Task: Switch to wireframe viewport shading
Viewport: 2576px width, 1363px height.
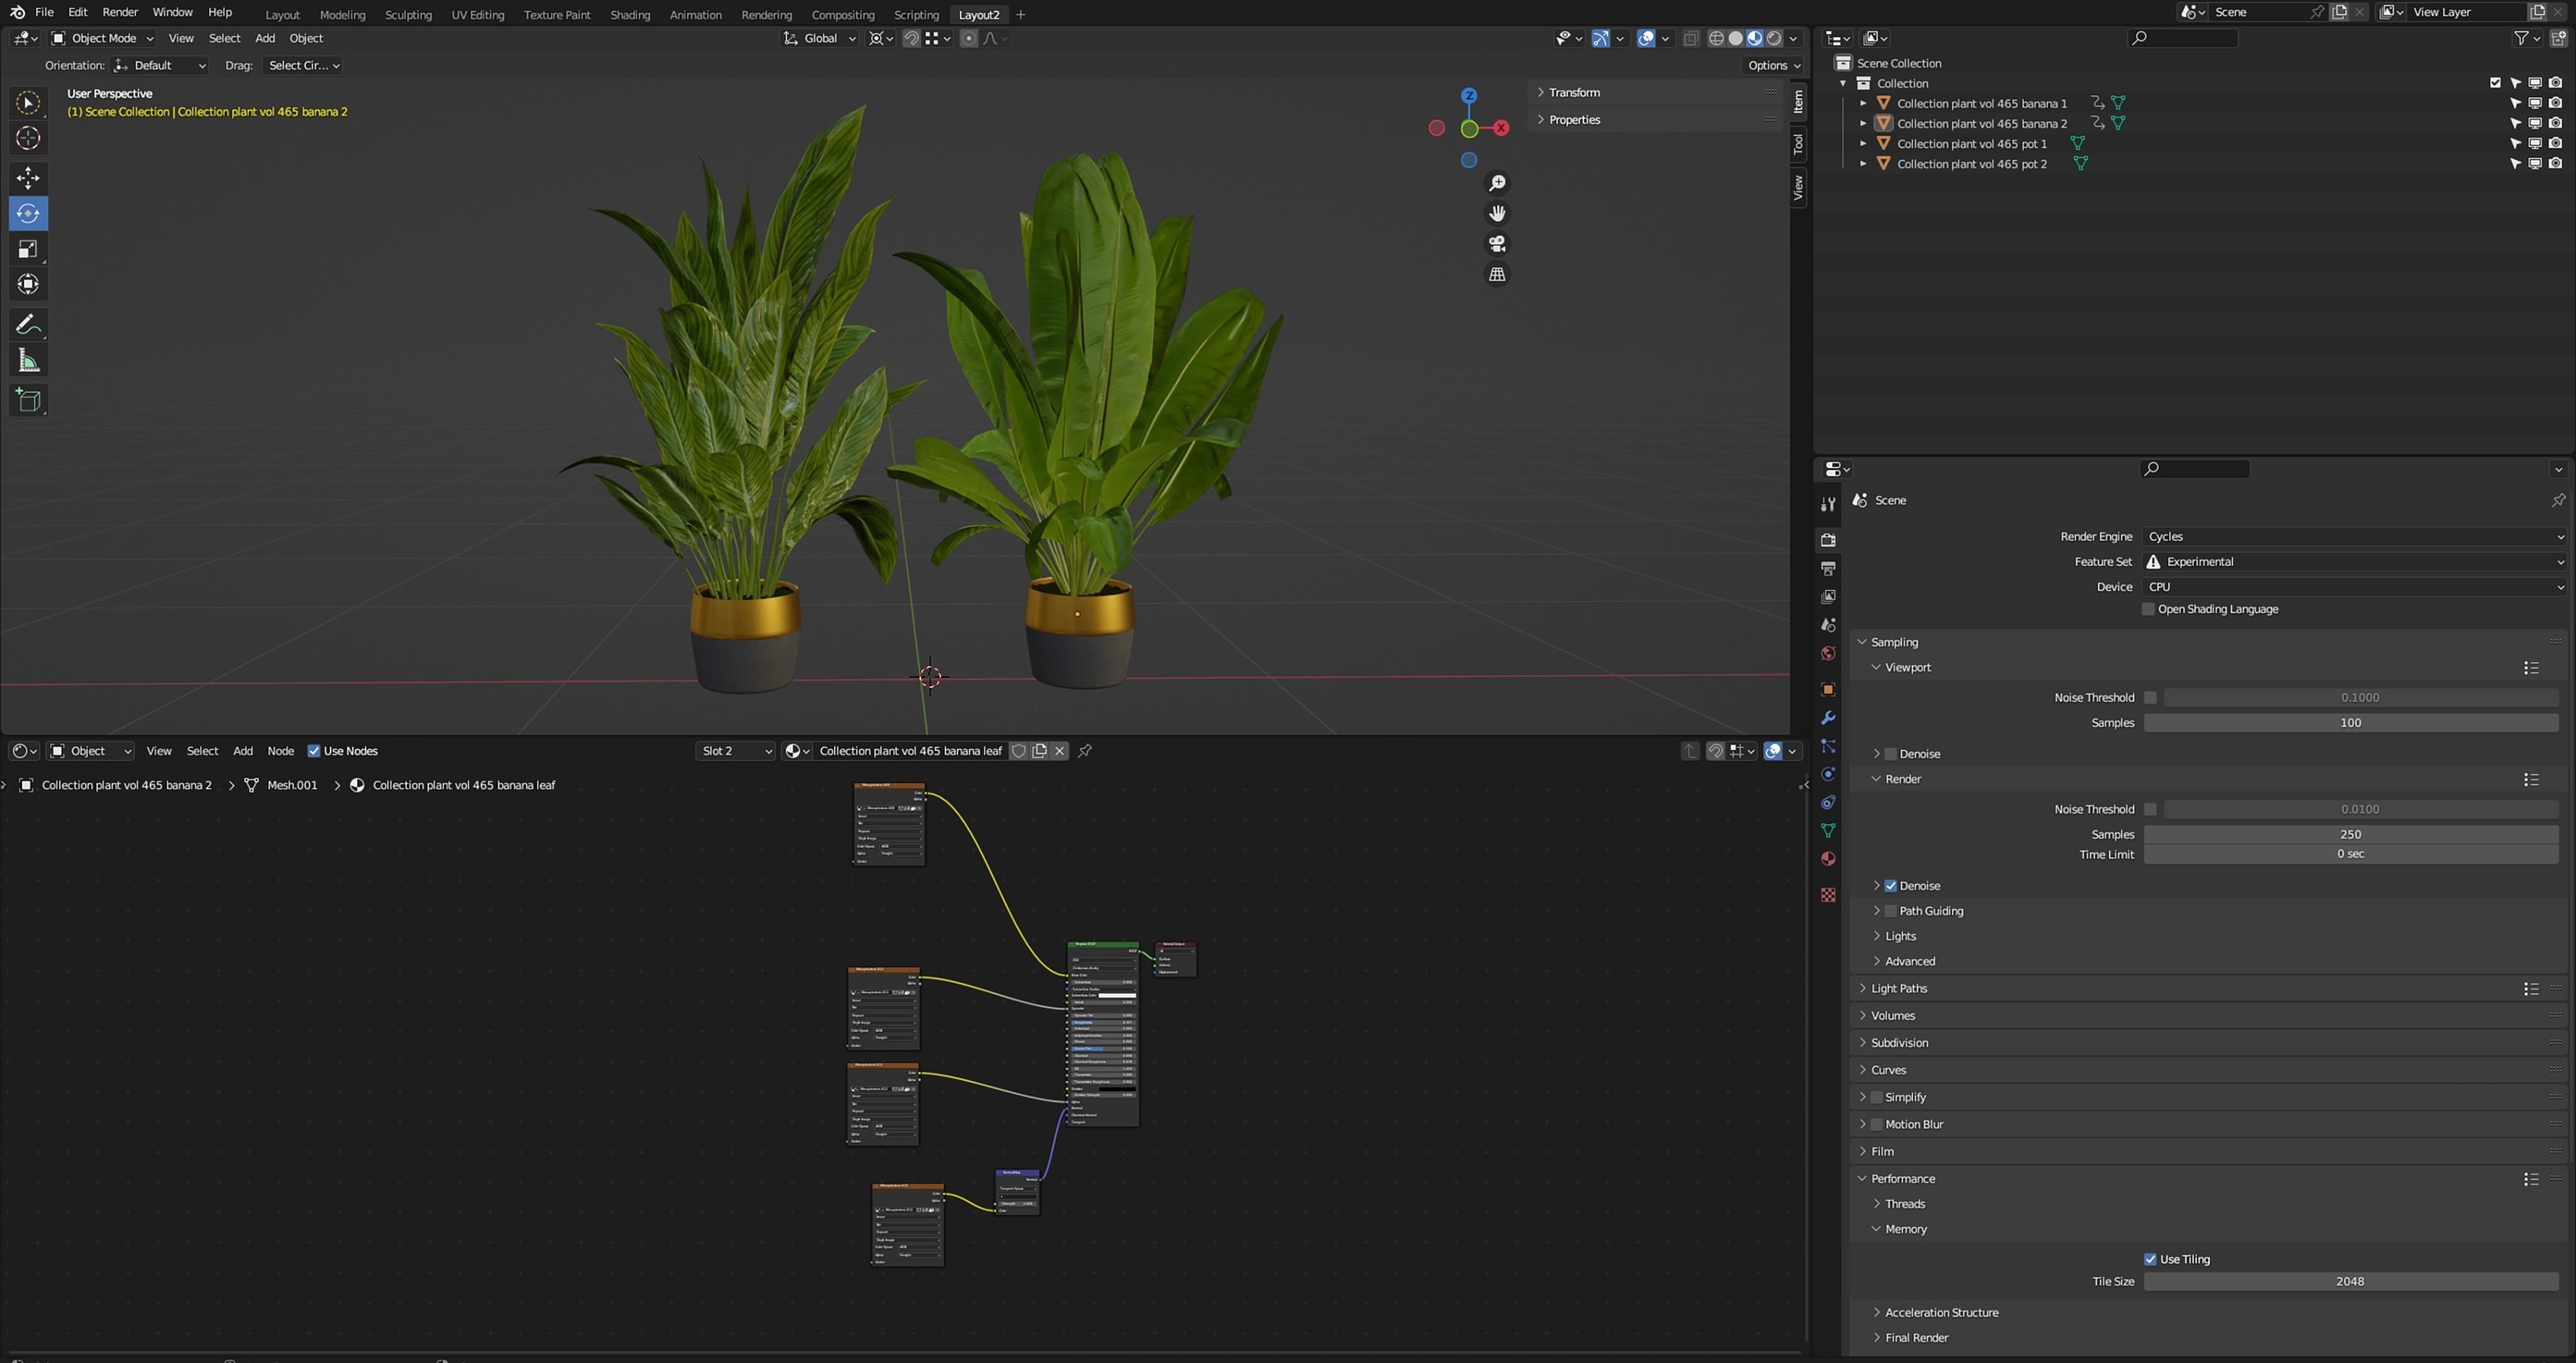Action: tap(1717, 38)
